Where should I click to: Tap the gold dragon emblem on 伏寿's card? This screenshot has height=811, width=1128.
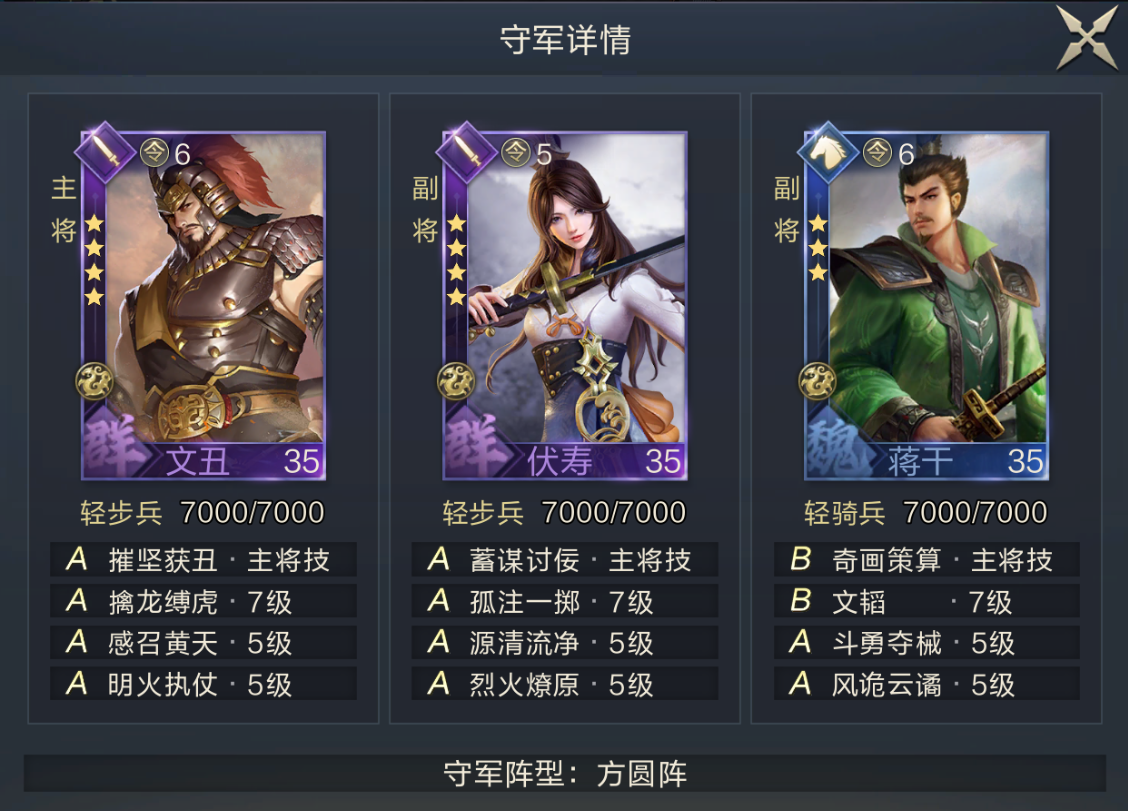[x=456, y=381]
